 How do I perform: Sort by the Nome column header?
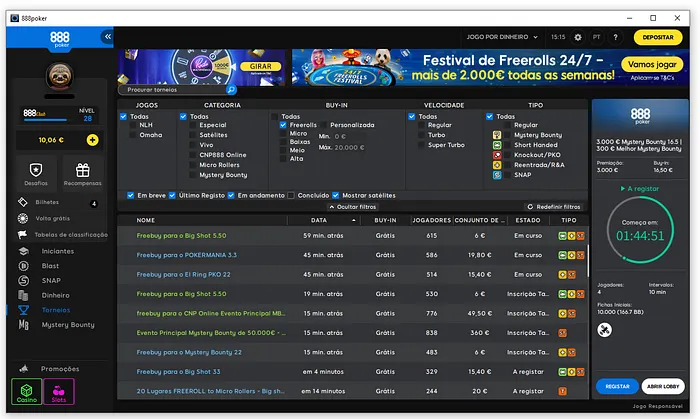click(146, 220)
